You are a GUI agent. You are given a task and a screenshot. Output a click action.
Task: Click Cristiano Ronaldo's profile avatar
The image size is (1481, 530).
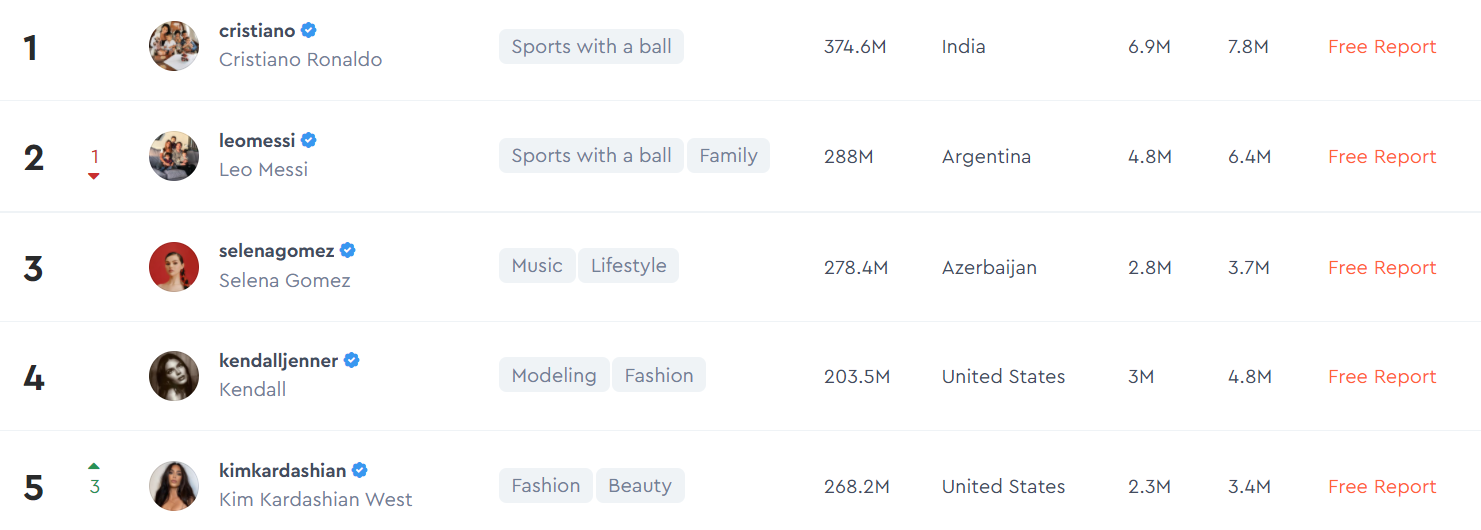tap(174, 46)
